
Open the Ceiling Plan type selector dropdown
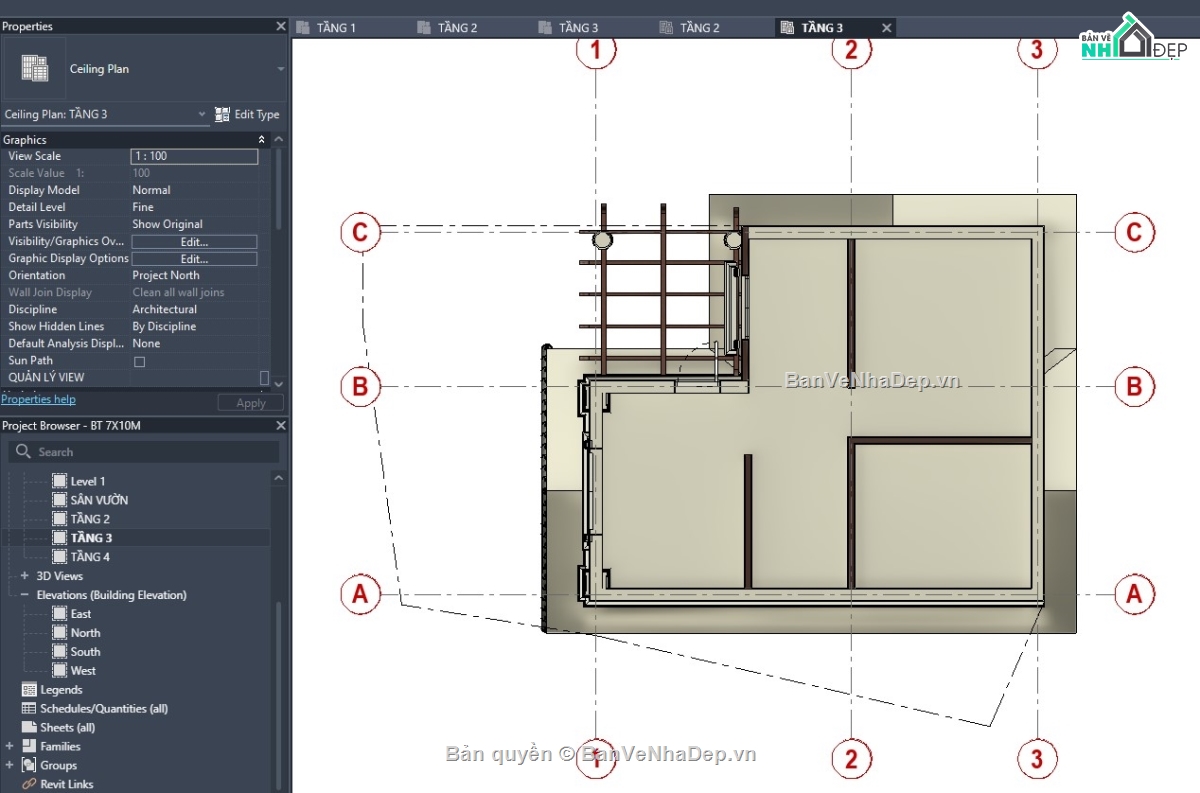[x=200, y=114]
